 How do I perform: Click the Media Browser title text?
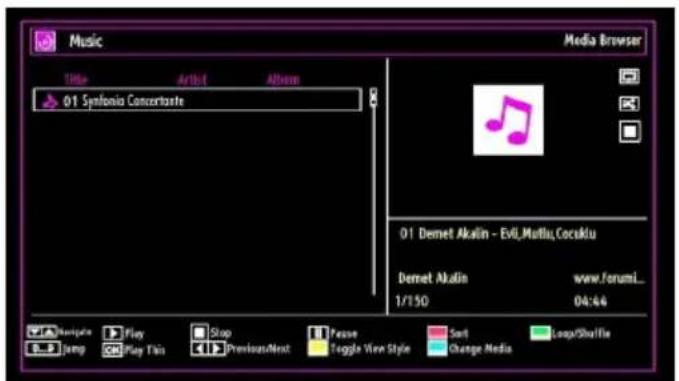pyautogui.click(x=602, y=41)
